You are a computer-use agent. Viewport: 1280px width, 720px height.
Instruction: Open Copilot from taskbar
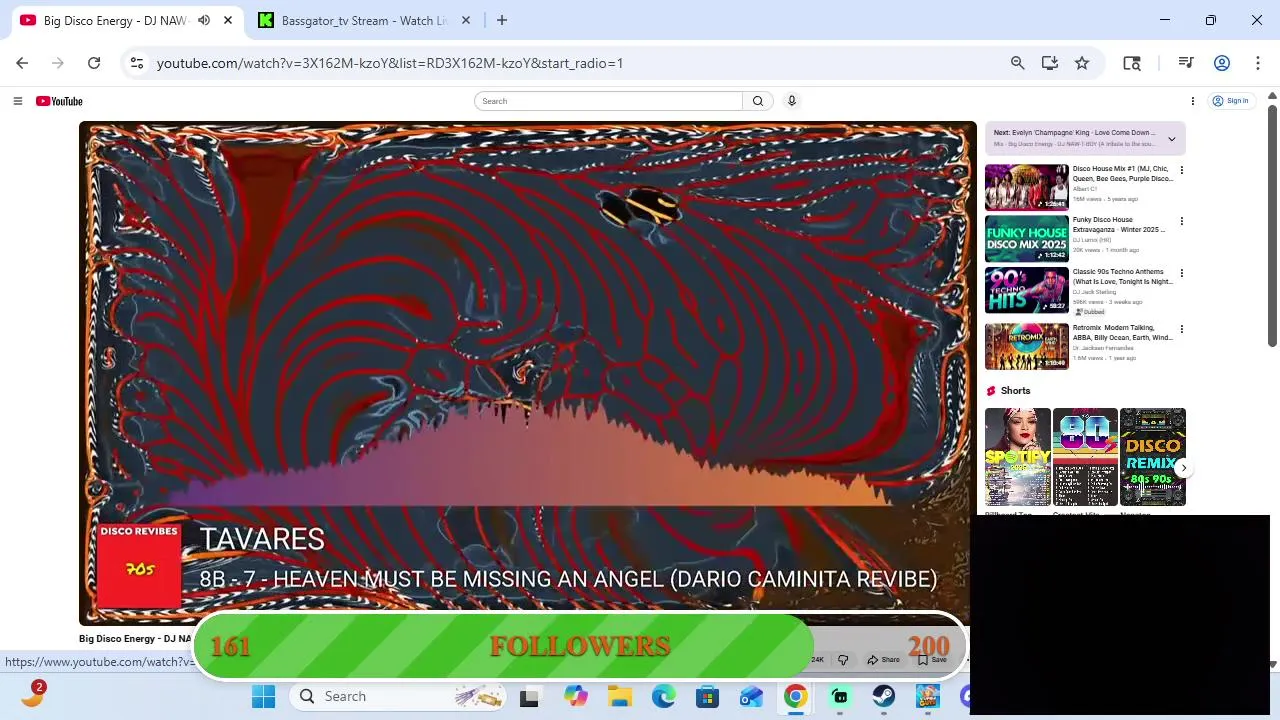point(575,697)
